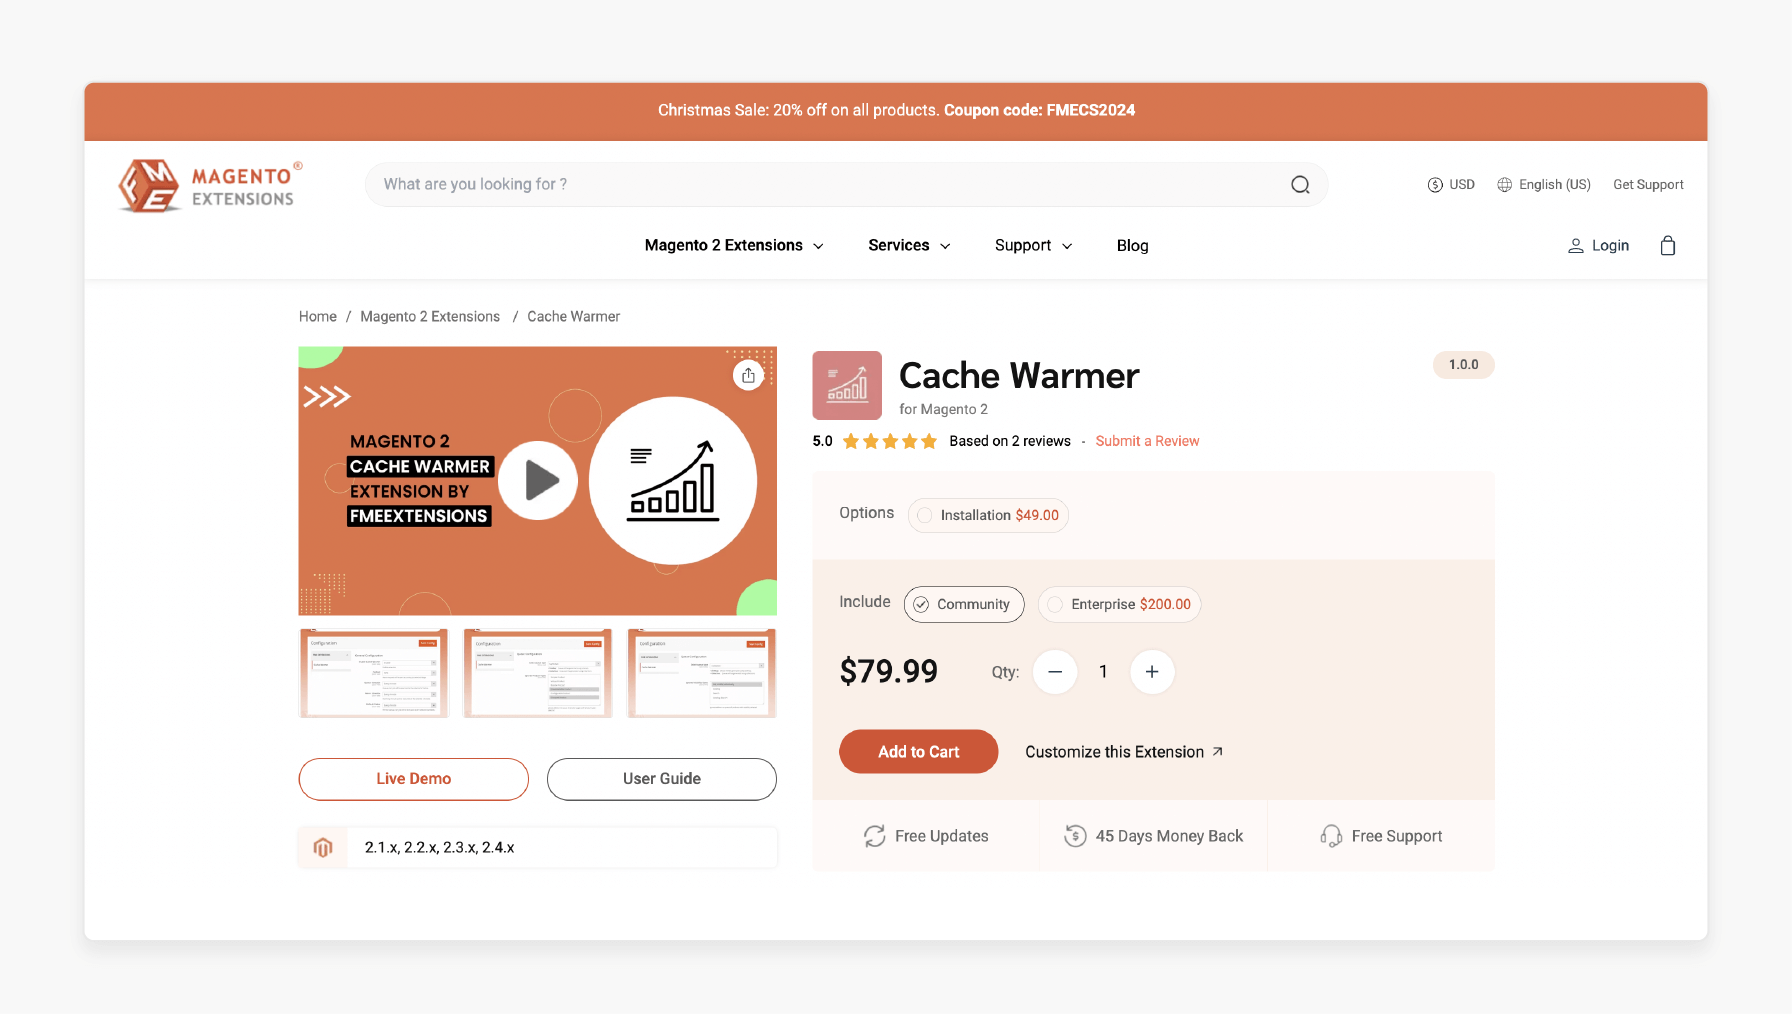Click the Based on 2 reviews text
Viewport: 1792px width, 1014px height.
(x=1010, y=441)
